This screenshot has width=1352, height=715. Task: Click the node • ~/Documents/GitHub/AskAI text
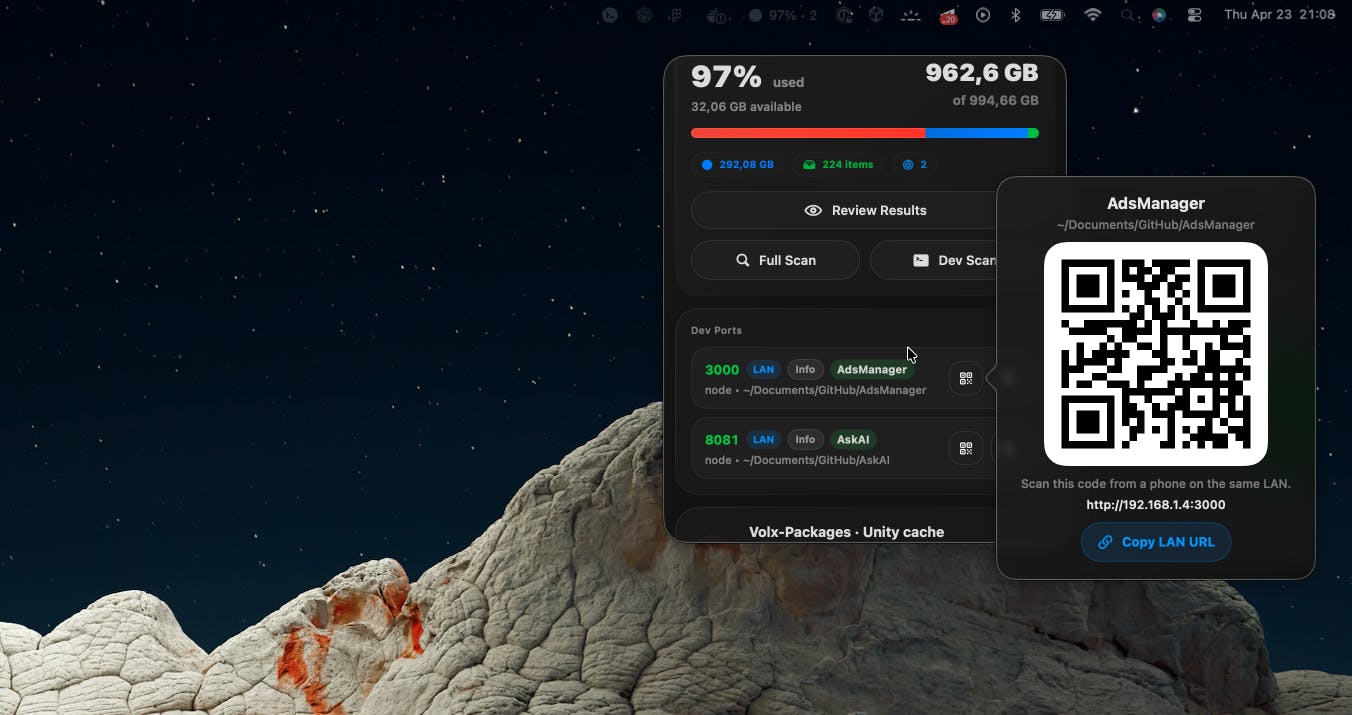797,460
